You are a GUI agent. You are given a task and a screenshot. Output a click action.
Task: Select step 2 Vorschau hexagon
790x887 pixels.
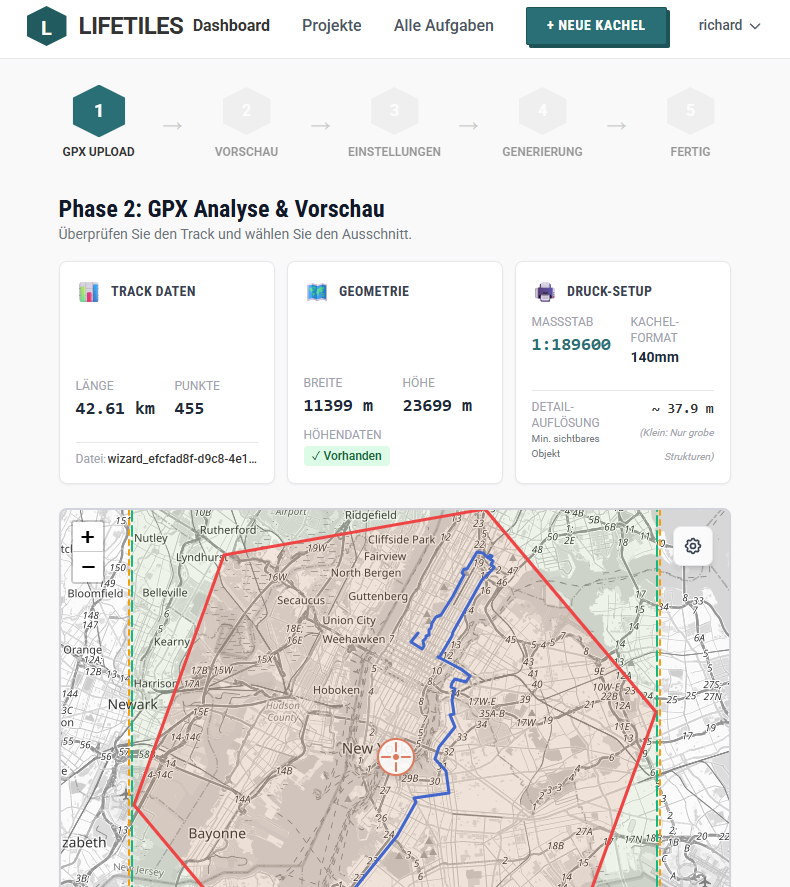pos(247,111)
